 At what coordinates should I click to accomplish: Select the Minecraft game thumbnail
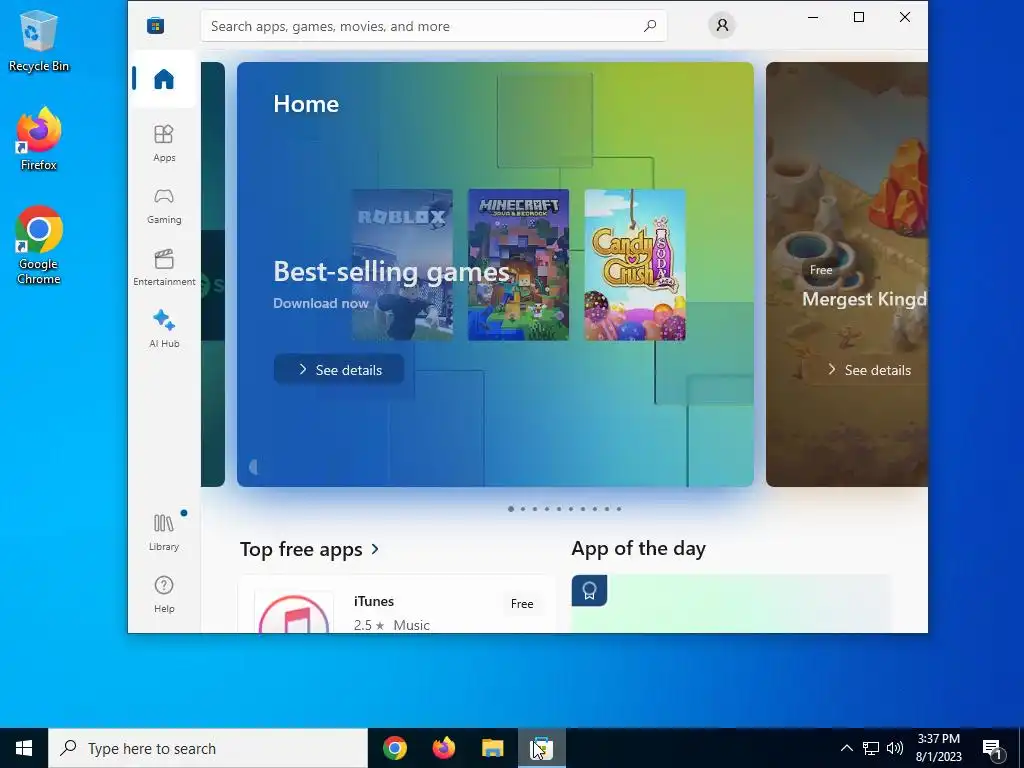(519, 264)
